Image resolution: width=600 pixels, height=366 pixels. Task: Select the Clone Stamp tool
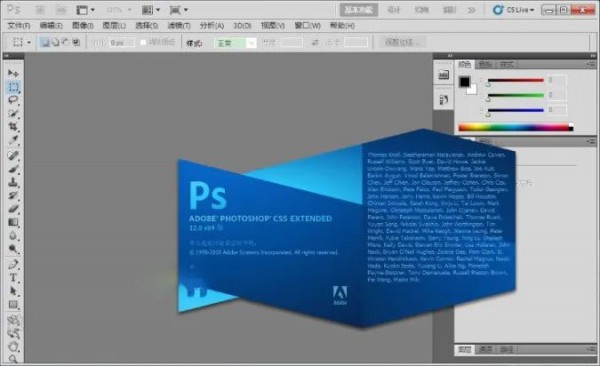click(x=13, y=182)
